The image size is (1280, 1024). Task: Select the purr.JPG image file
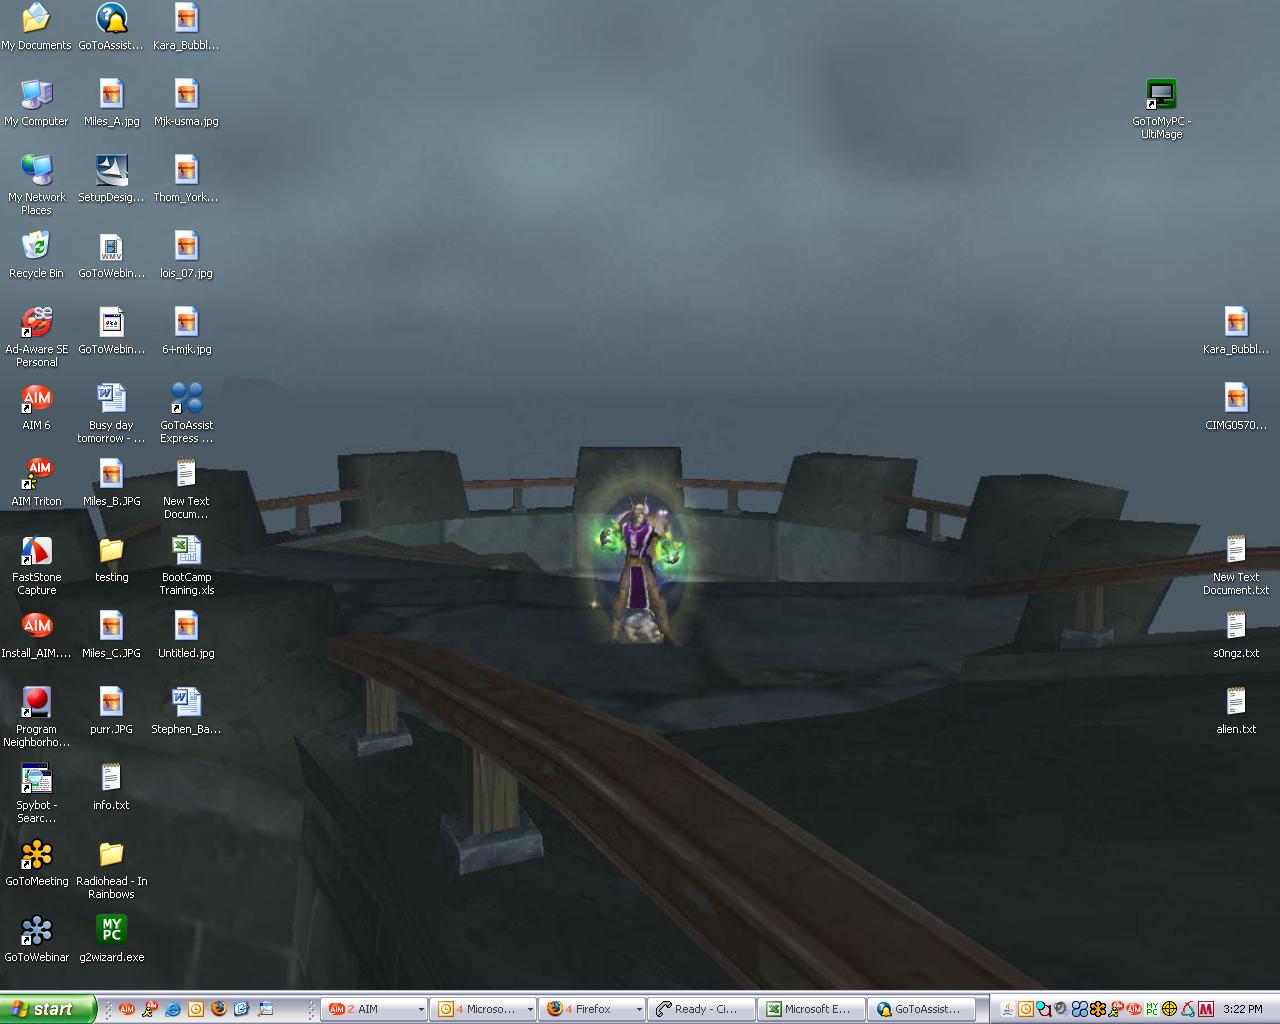tap(111, 711)
